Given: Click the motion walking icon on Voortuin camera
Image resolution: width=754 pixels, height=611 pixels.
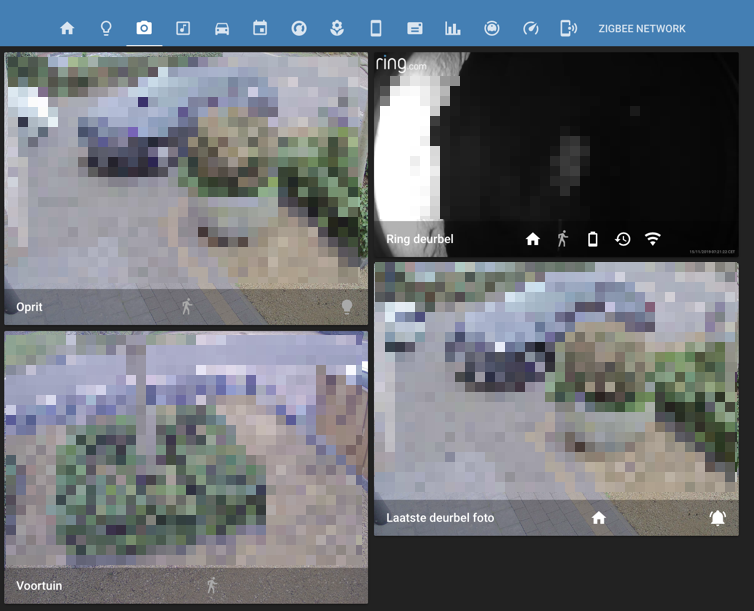Looking at the screenshot, I should (x=211, y=585).
